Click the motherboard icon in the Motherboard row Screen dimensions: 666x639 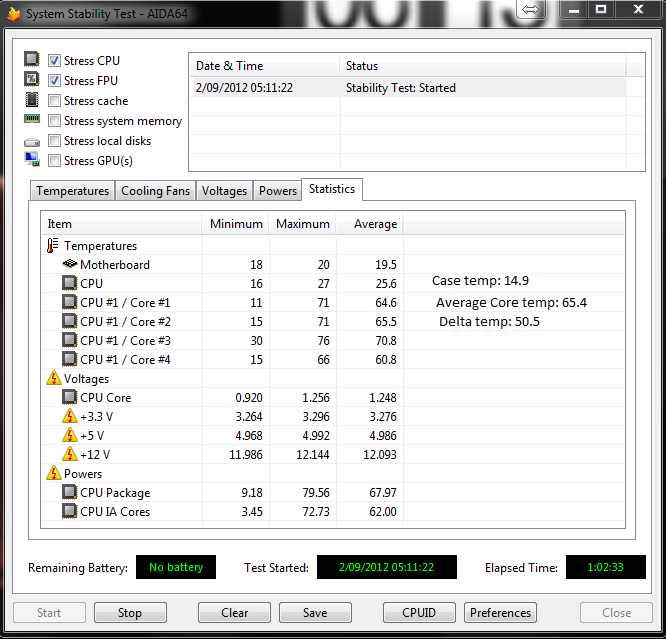point(70,264)
